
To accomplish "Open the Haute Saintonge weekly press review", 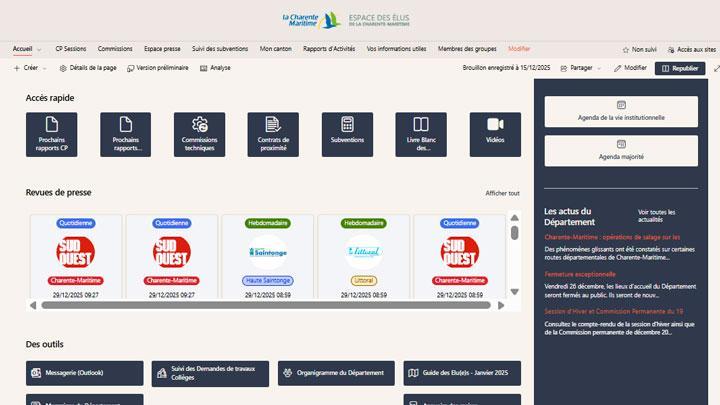I will (x=268, y=257).
